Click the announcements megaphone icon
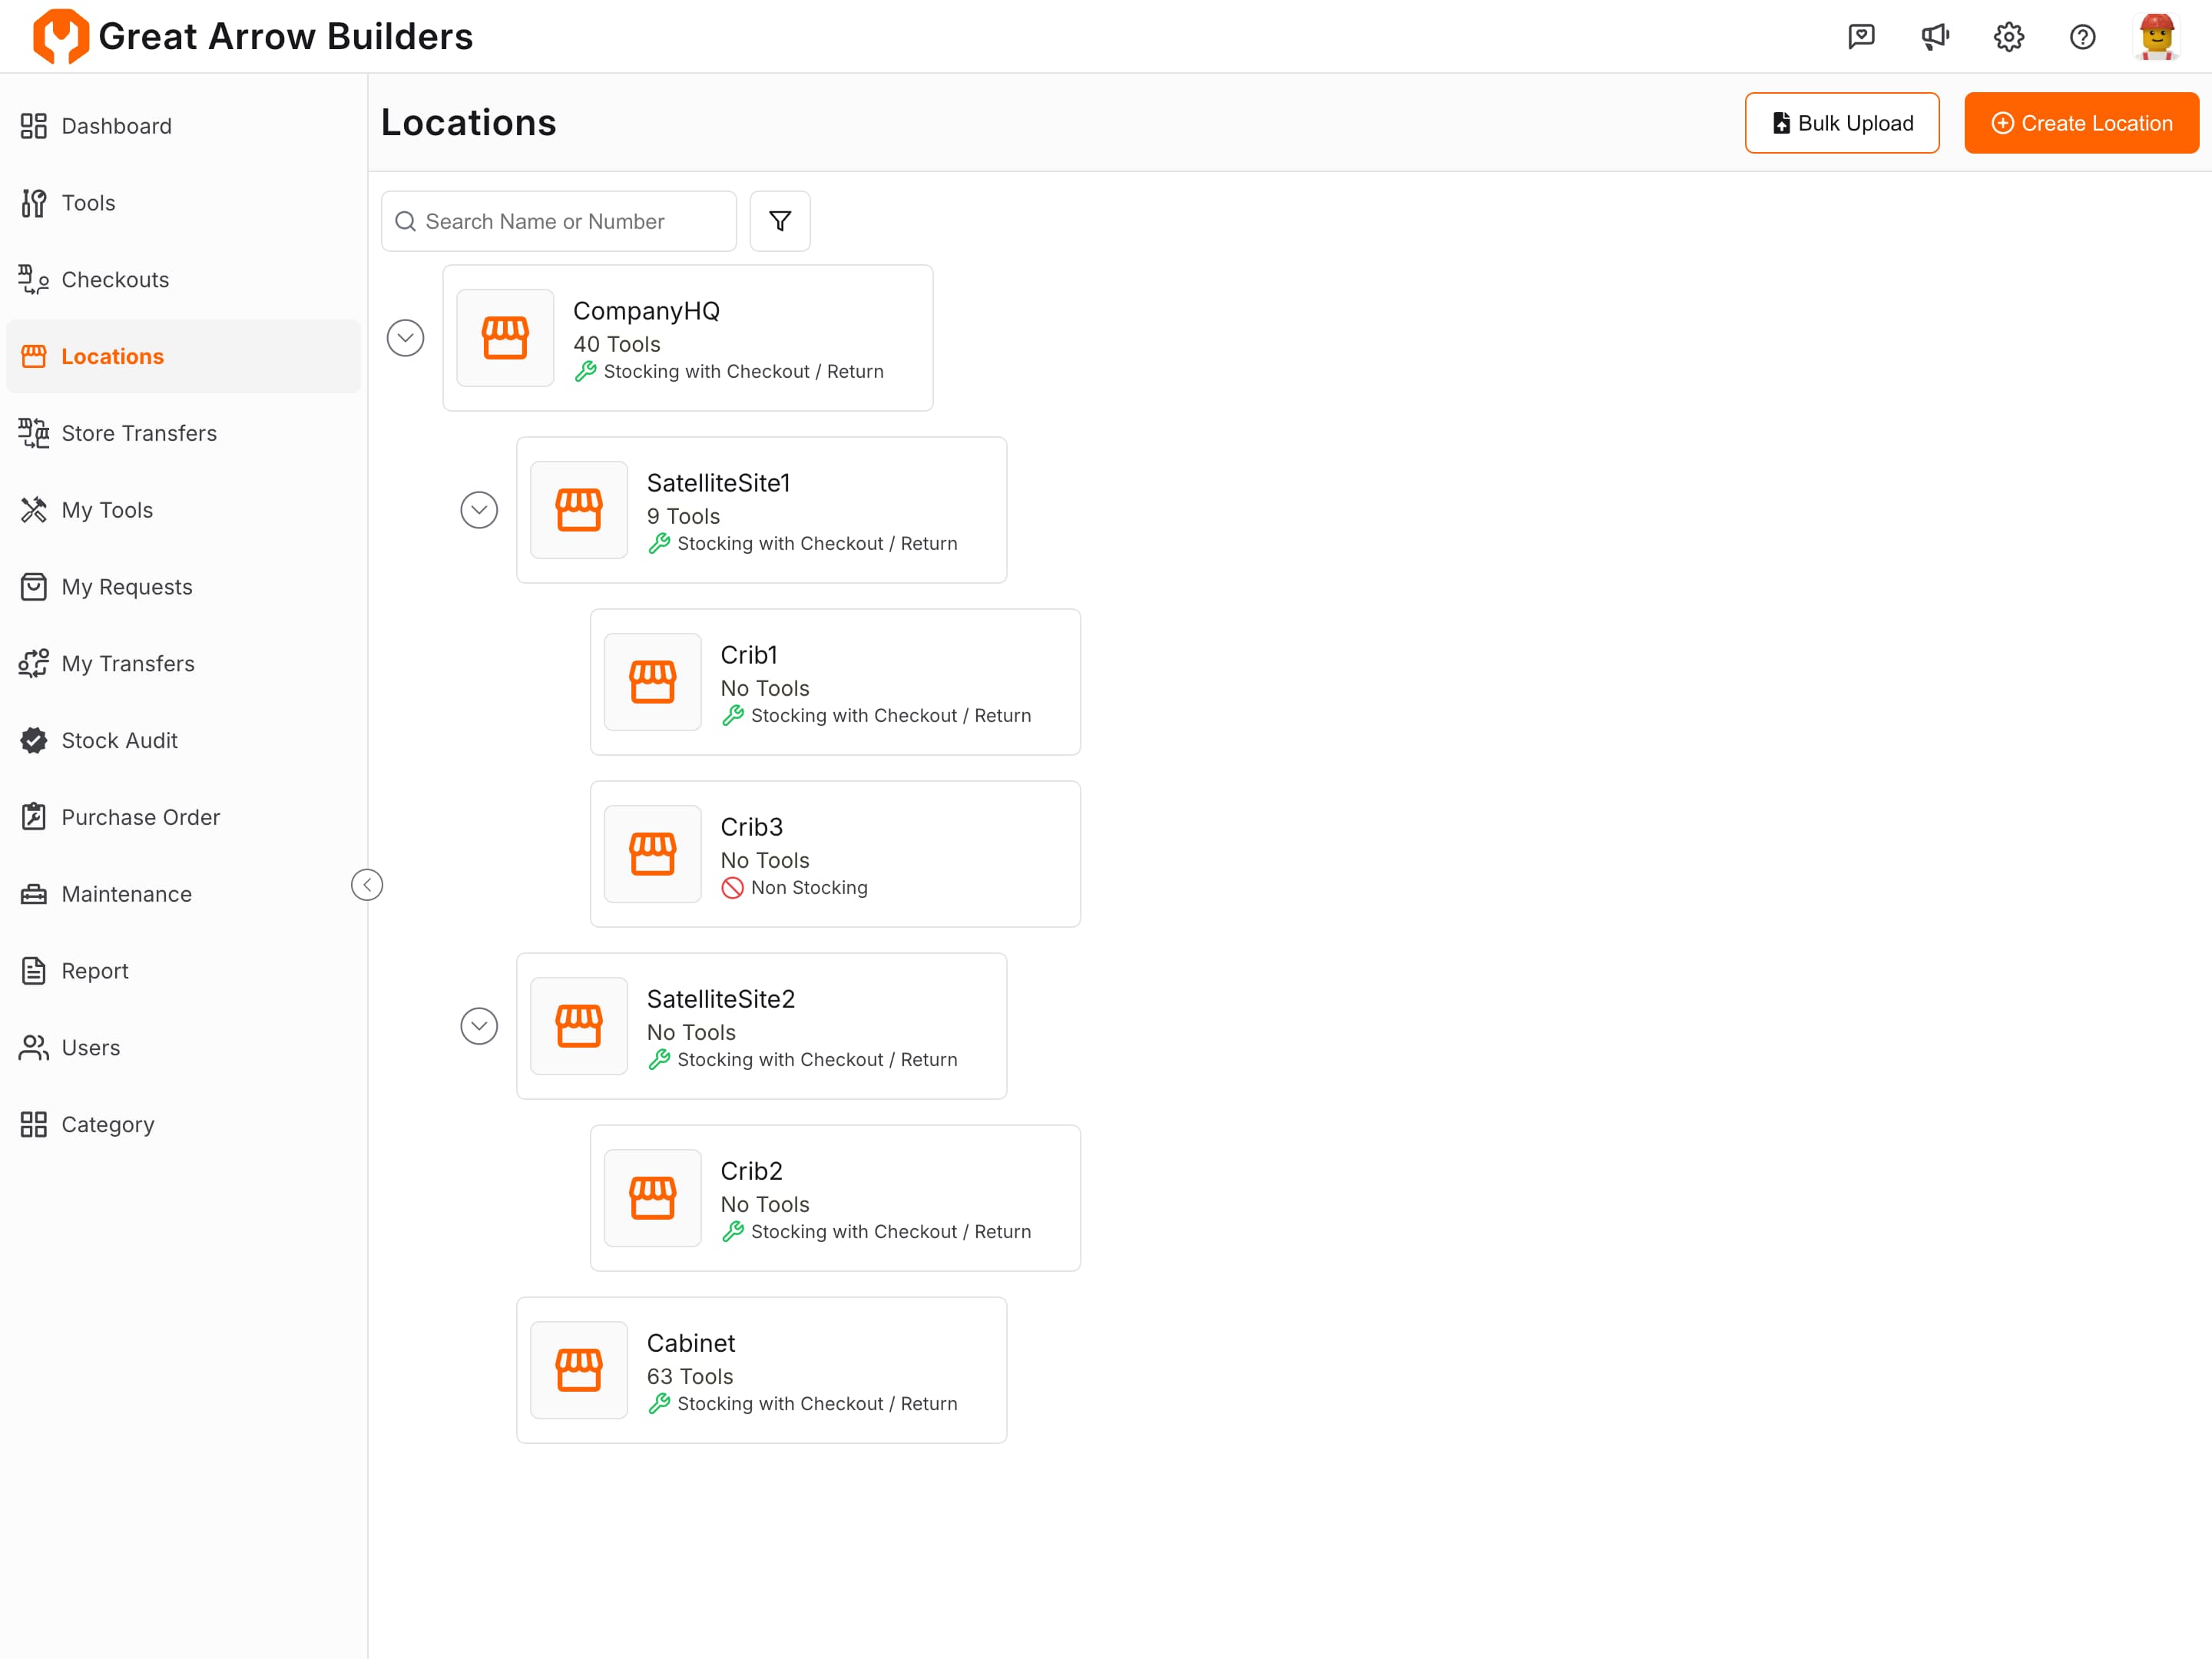Image resolution: width=2212 pixels, height=1659 pixels. [x=1935, y=37]
